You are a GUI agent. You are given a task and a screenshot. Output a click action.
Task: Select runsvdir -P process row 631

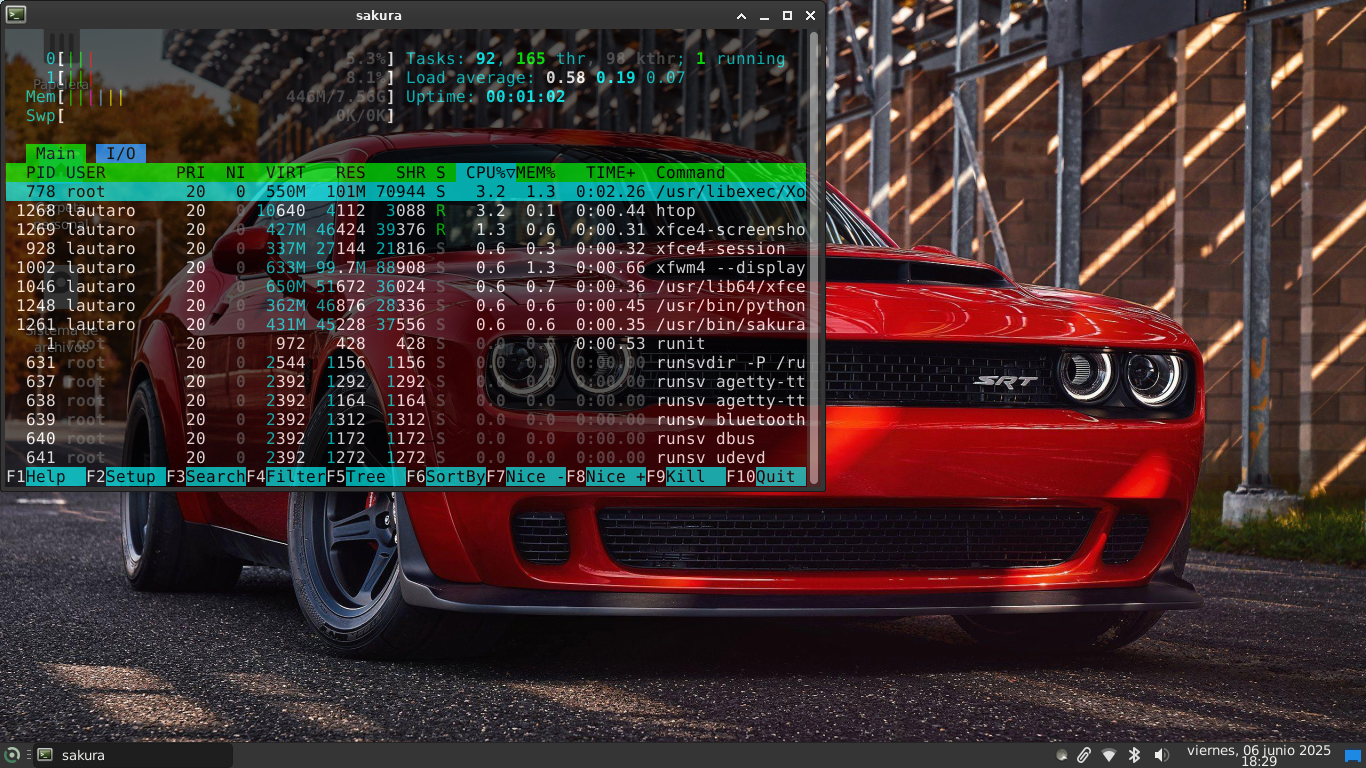point(406,363)
